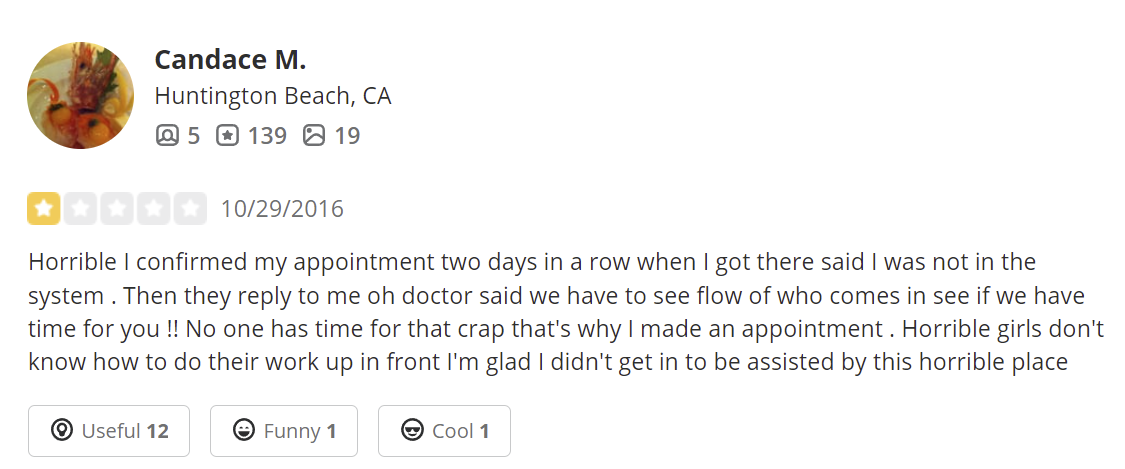Click the Funny laughing face icon

pos(243,431)
